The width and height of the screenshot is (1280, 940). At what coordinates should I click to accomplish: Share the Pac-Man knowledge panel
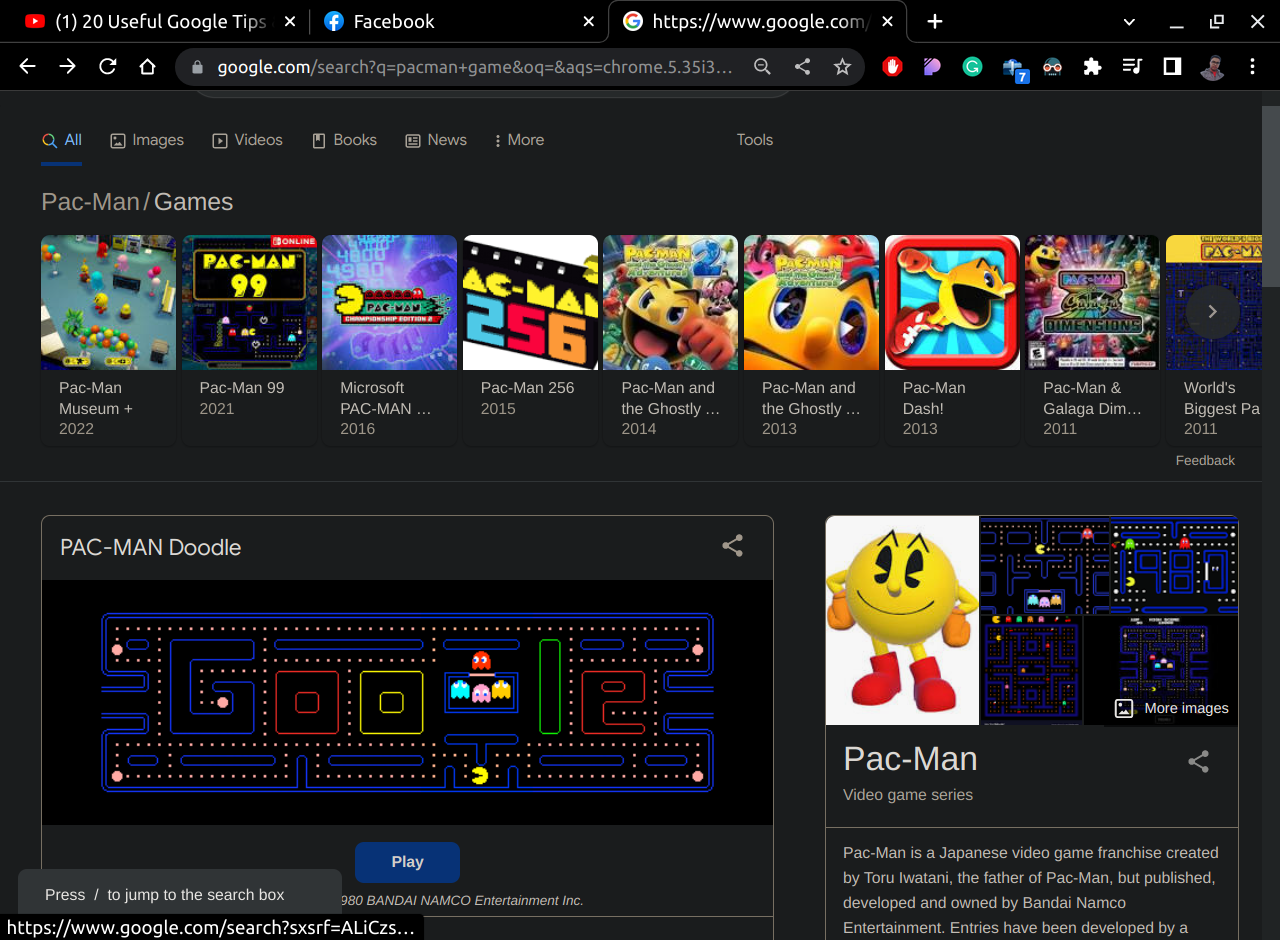coord(1198,761)
